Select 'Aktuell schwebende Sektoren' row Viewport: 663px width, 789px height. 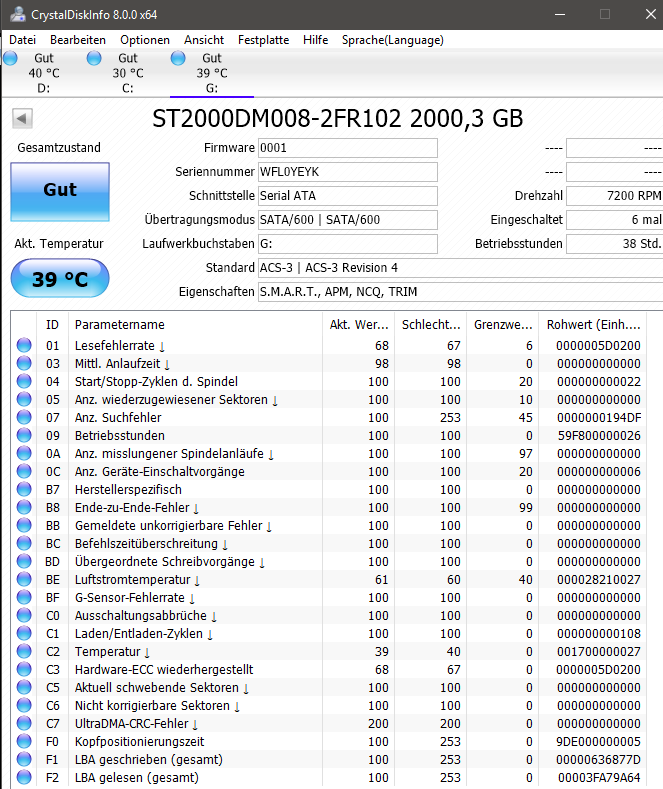click(x=329, y=687)
